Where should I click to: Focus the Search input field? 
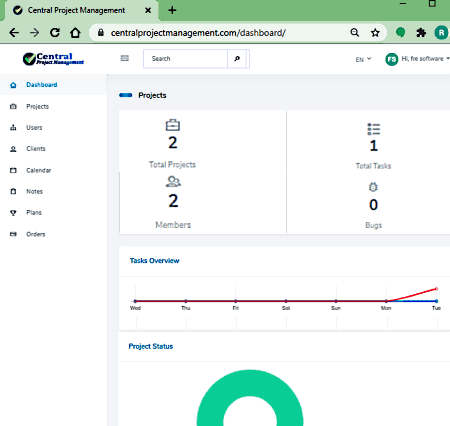click(x=186, y=59)
